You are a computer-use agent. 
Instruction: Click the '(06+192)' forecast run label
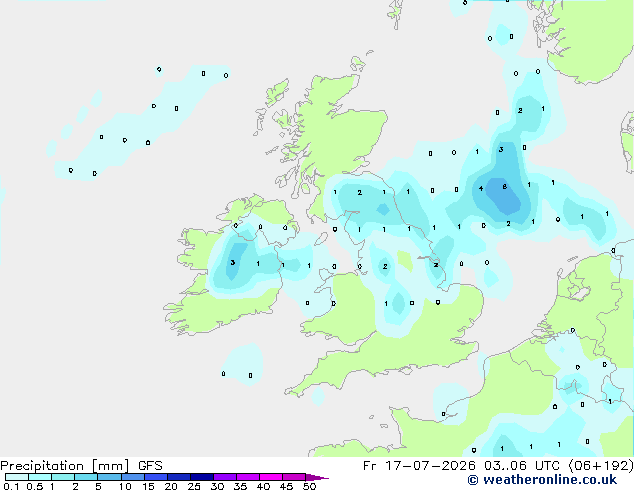click(x=601, y=466)
